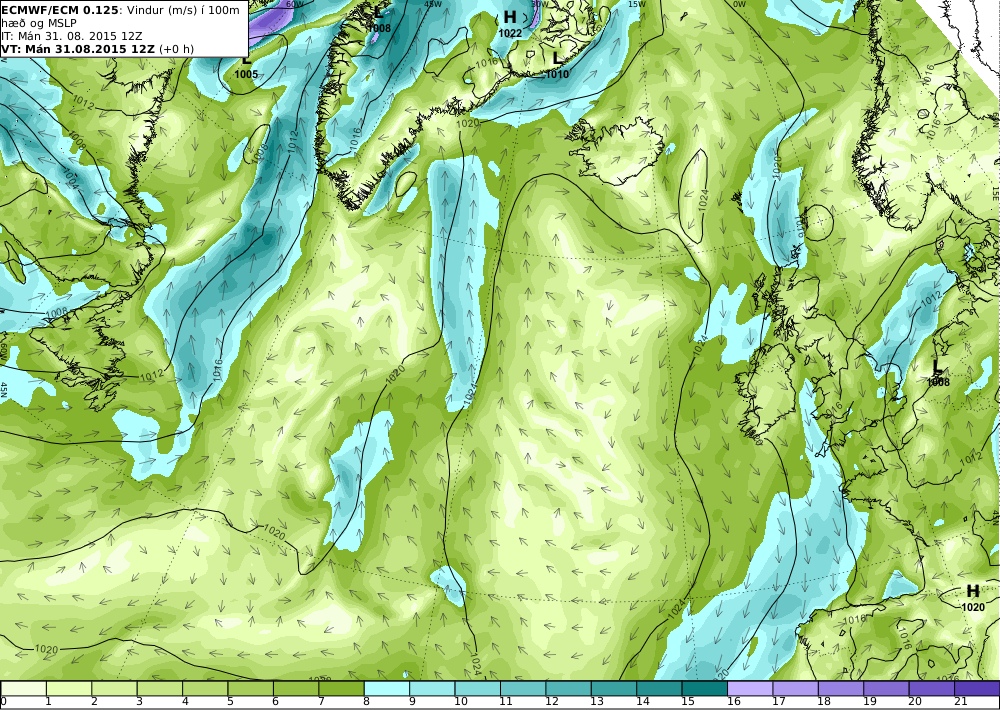
Task: Click the "VT: Mán 31.08.2015 12Z" valid time
Action: [x=79, y=49]
